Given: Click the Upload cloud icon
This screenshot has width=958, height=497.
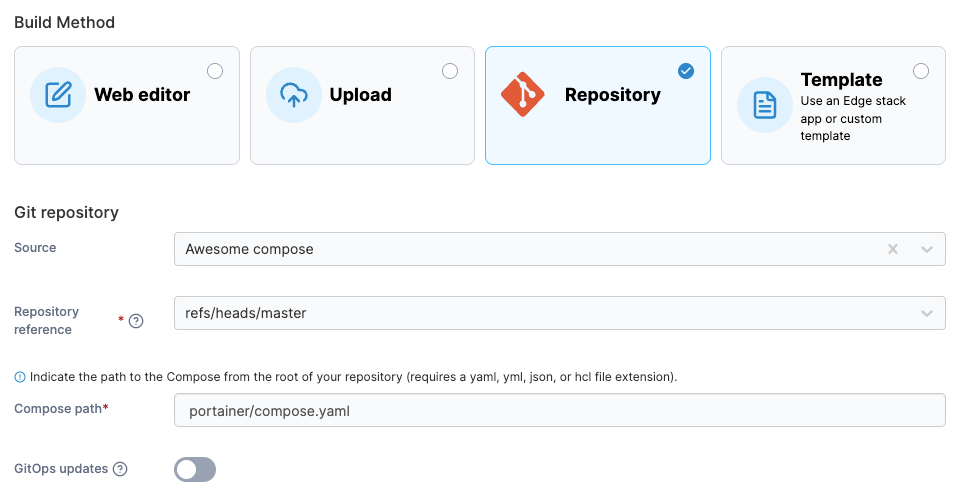Looking at the screenshot, I should coord(293,95).
